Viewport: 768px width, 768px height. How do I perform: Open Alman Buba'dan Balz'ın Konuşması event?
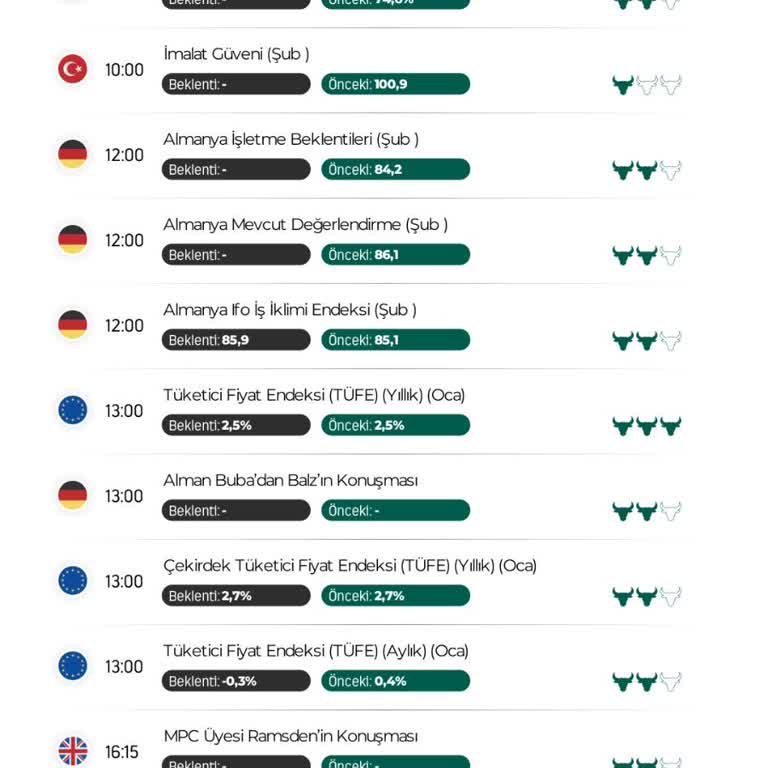(x=290, y=480)
